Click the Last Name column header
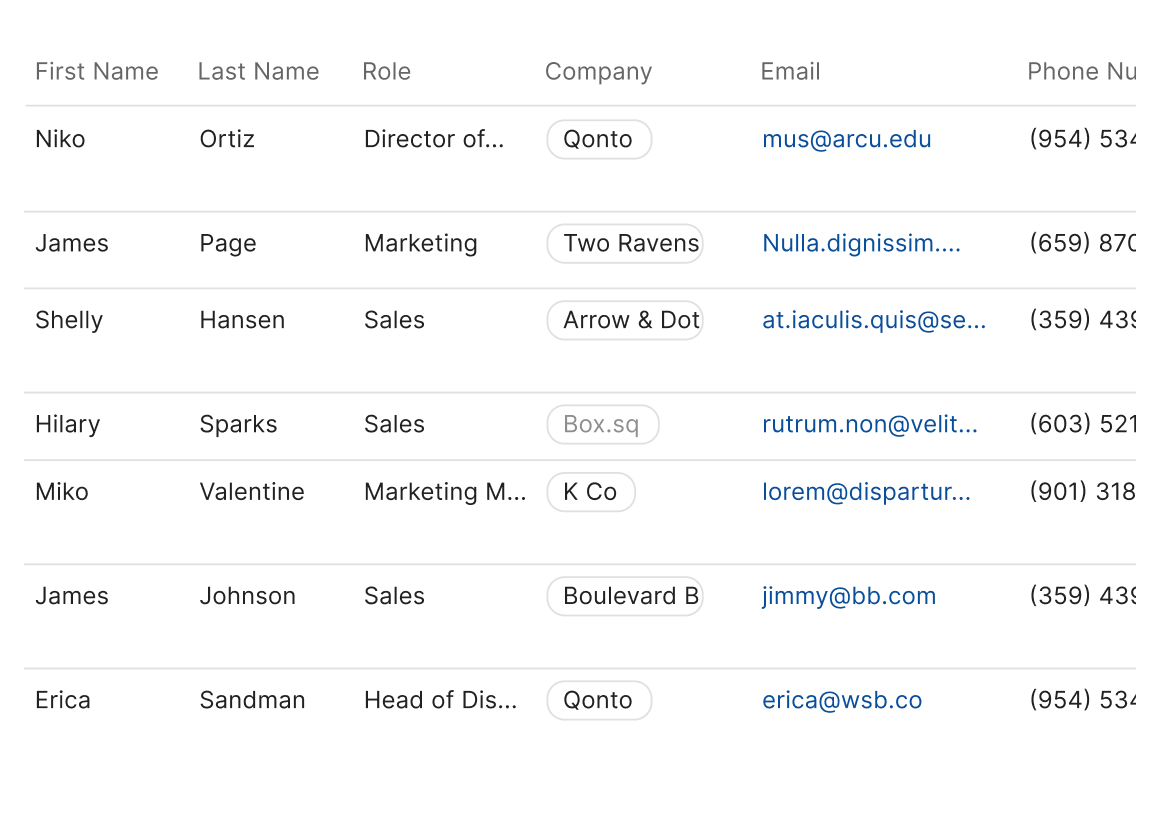Viewport: 1156px width, 818px height. click(258, 71)
